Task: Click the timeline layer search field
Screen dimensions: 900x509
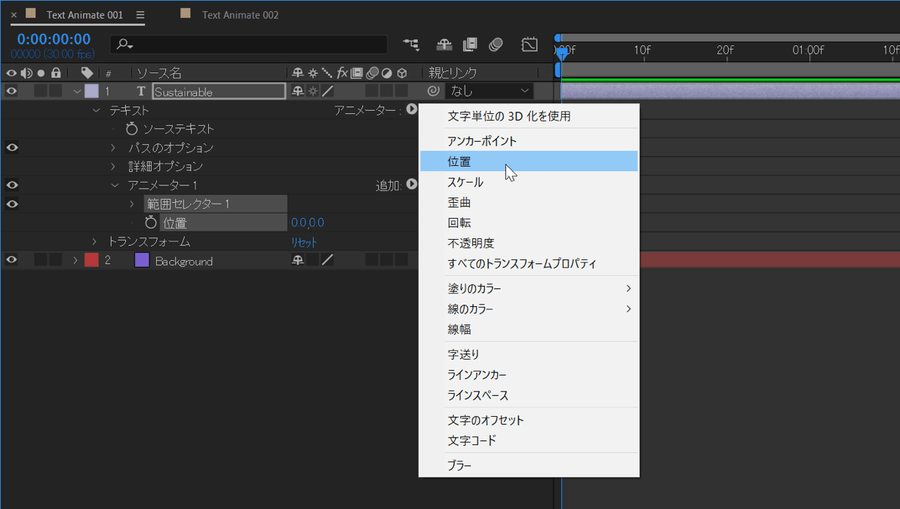Action: coord(250,45)
